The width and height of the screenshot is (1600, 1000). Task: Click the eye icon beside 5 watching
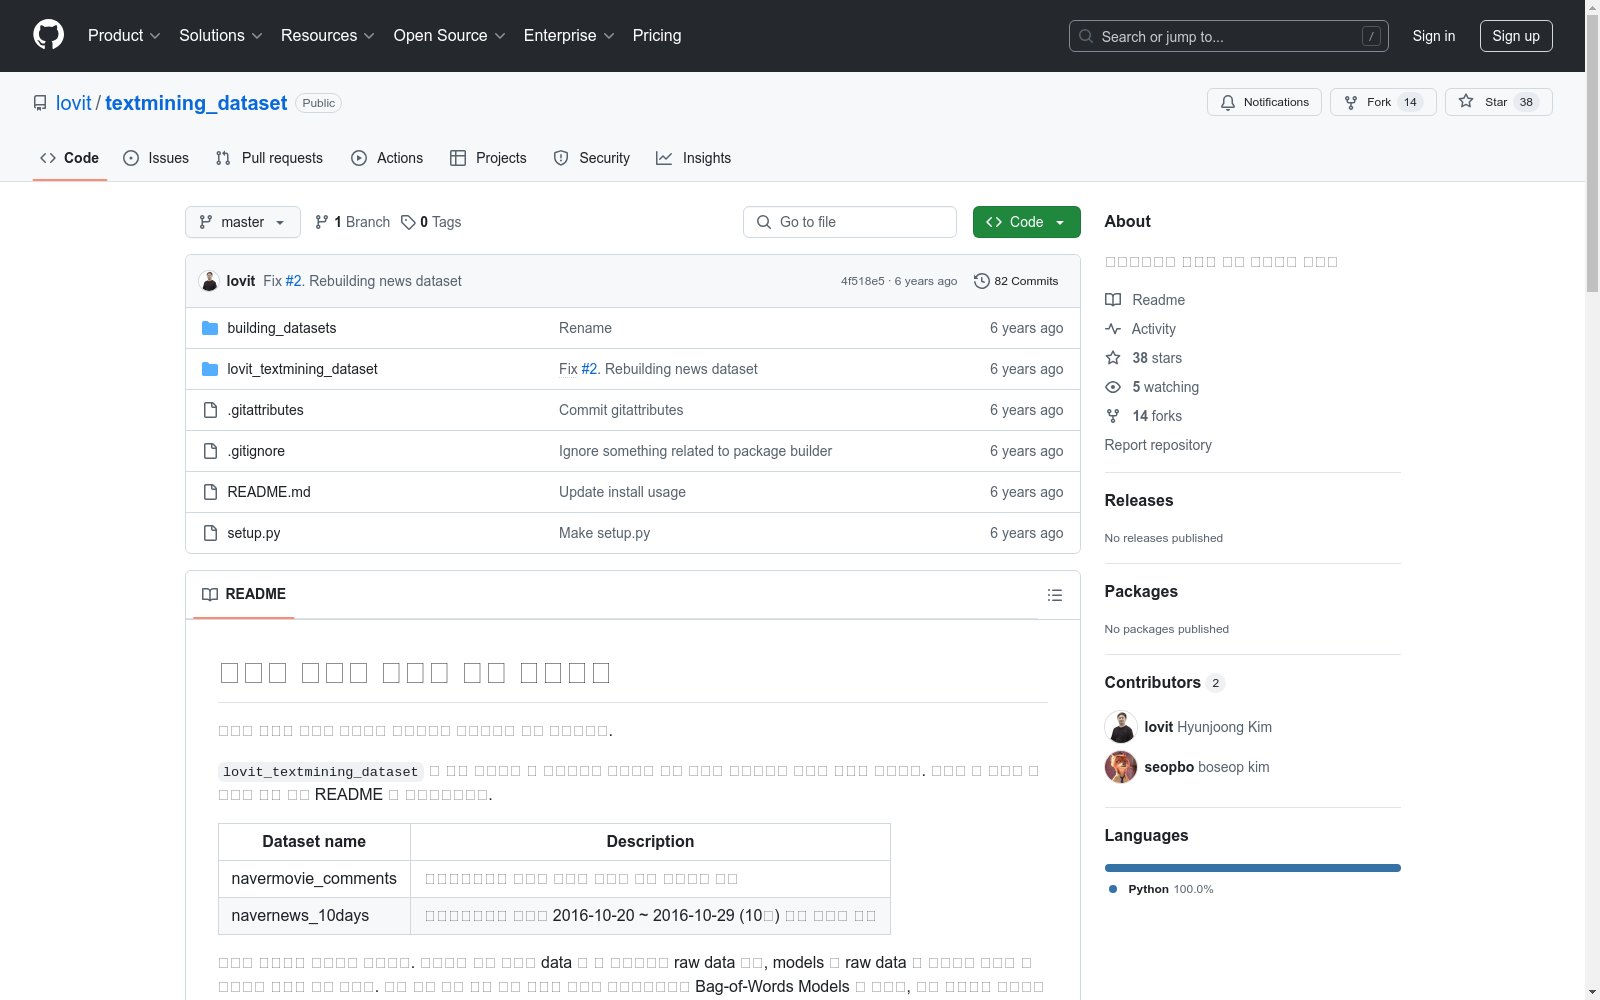1113,387
